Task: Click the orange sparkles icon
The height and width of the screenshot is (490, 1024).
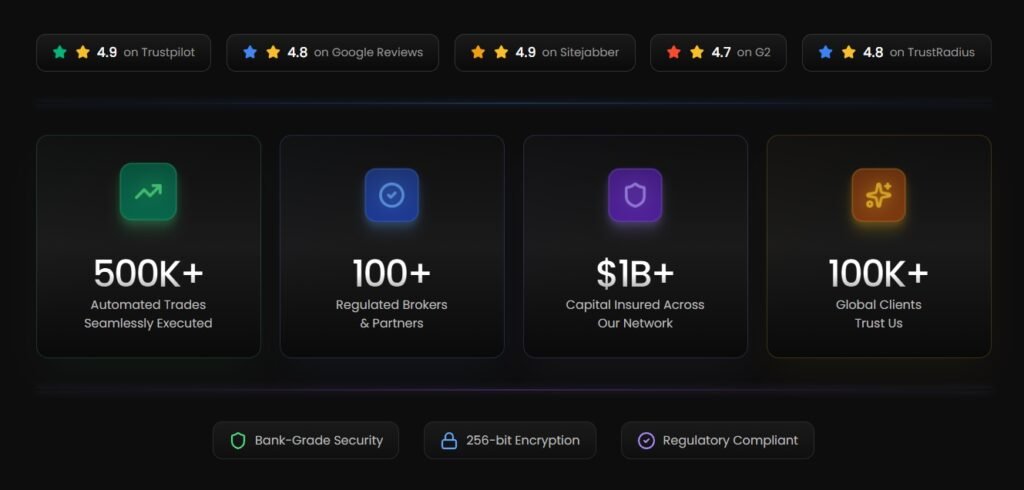Action: [879, 195]
